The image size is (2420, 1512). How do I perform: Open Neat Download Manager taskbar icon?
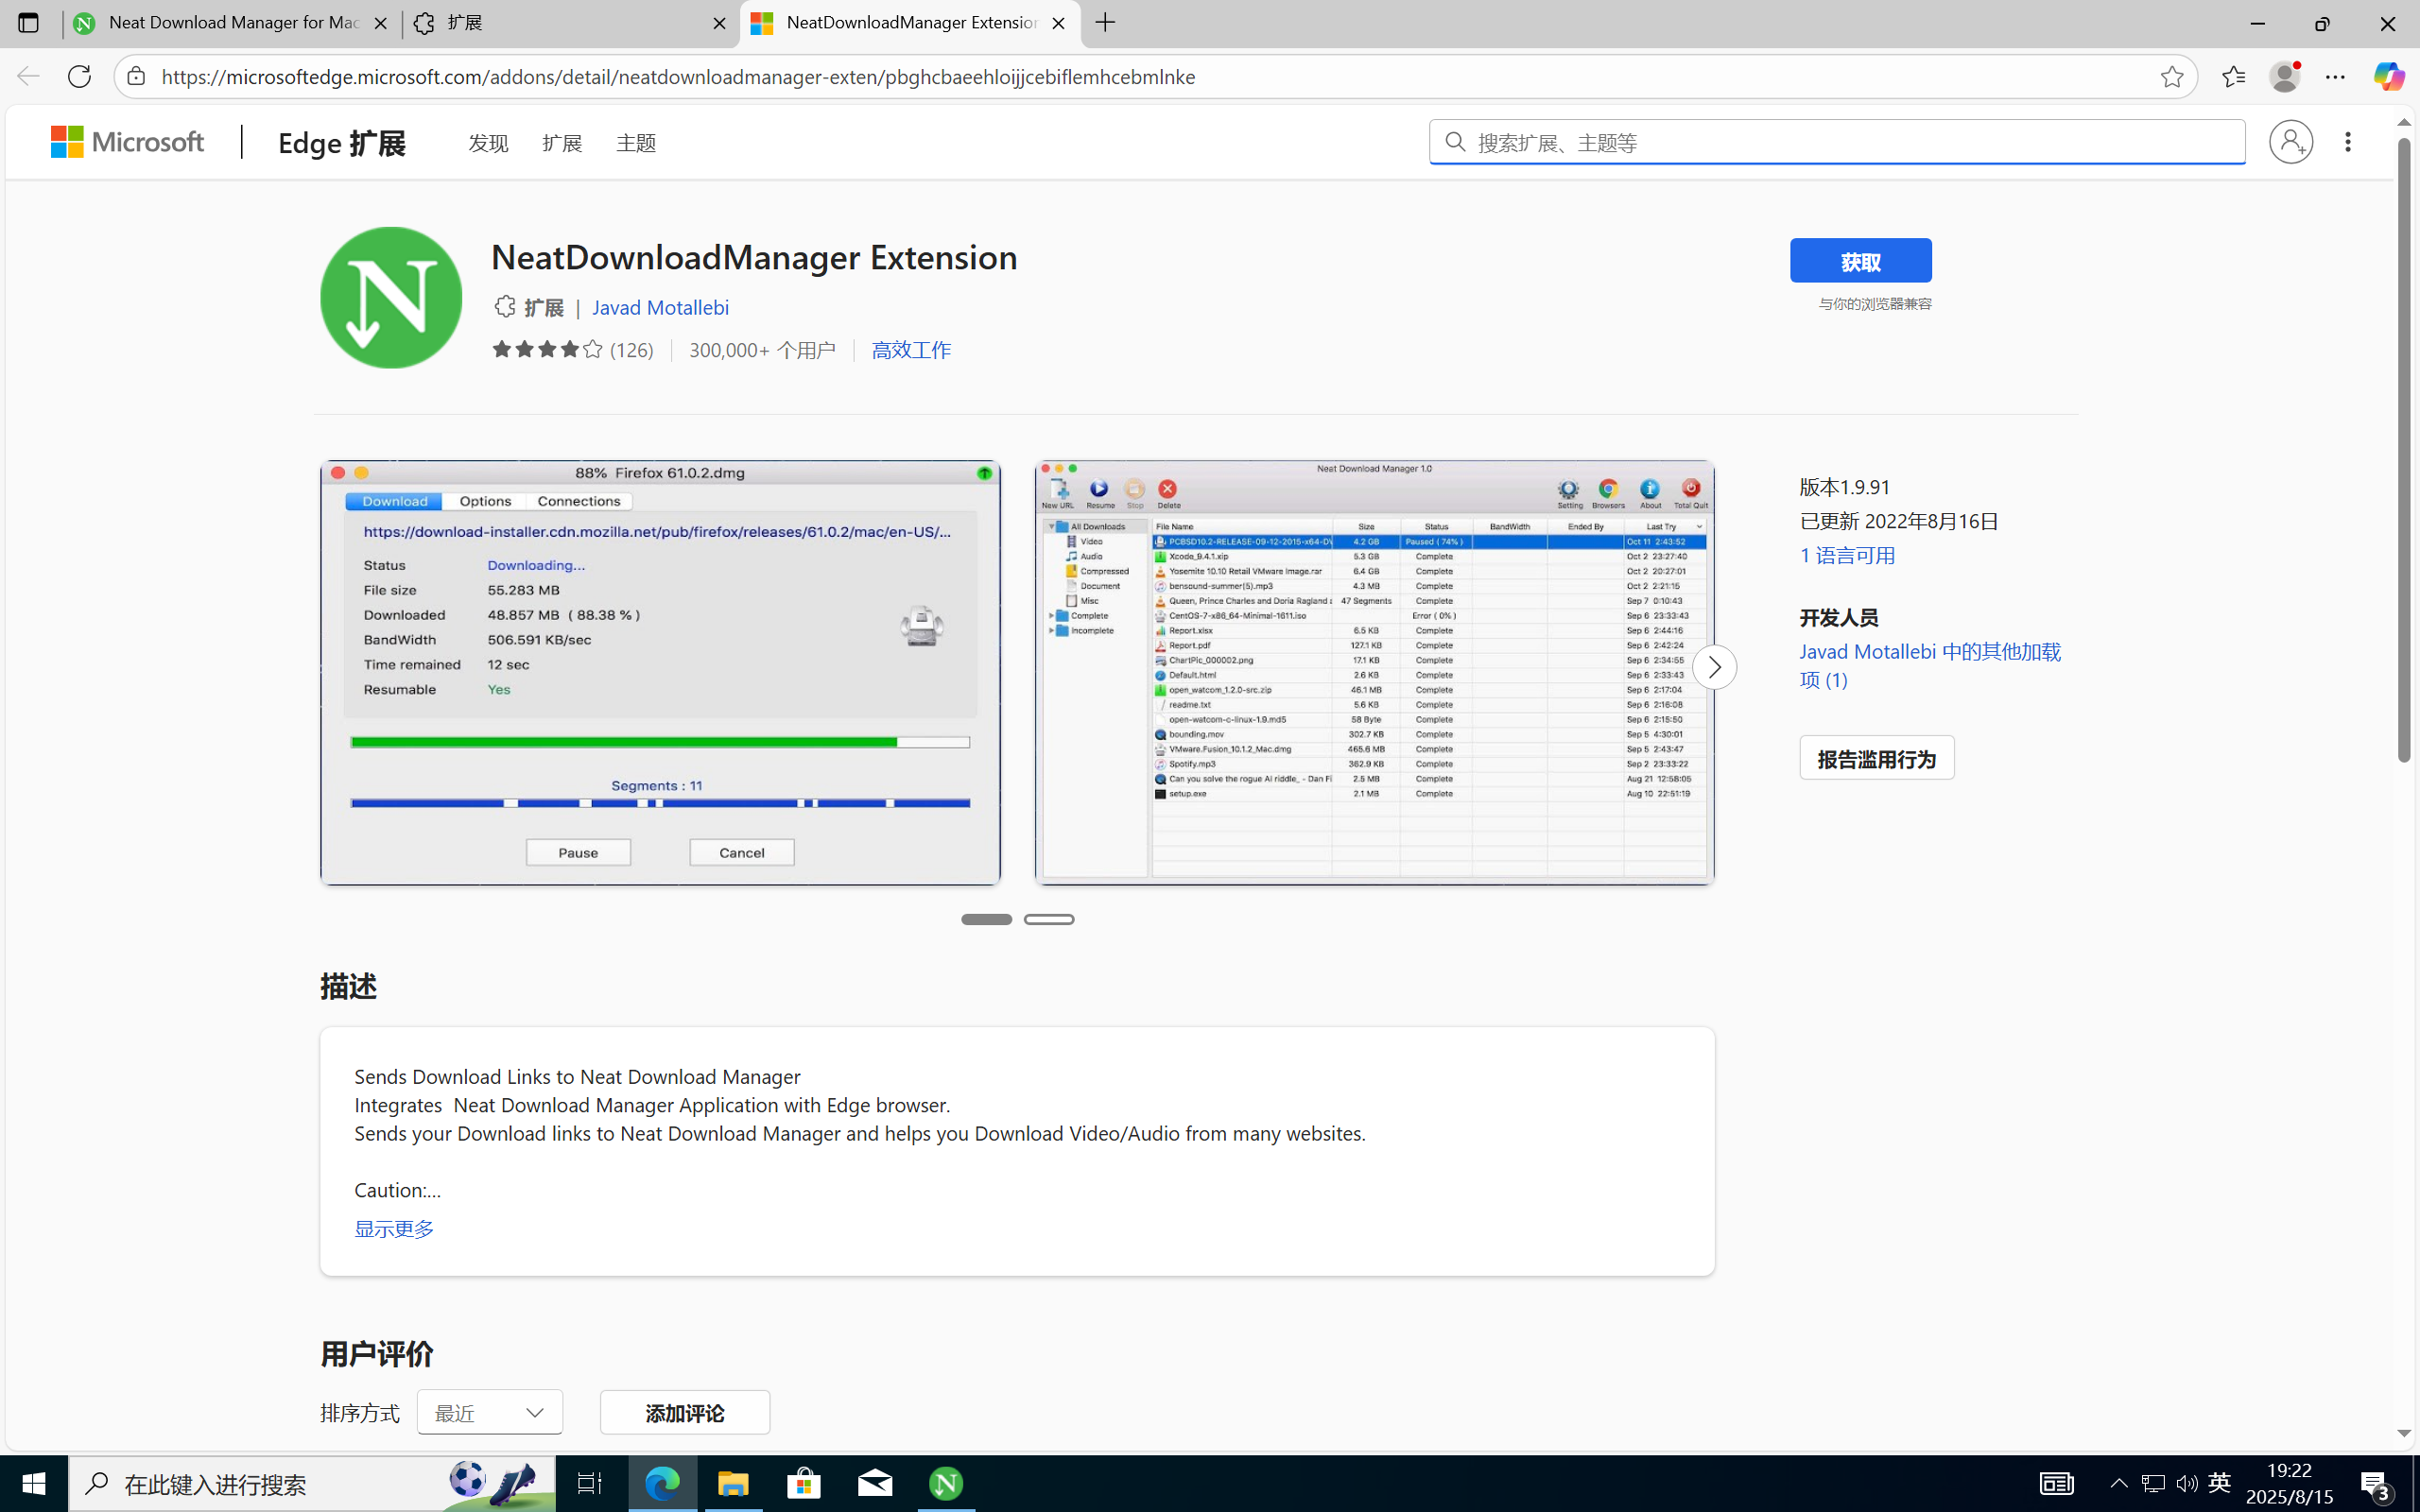pos(945,1483)
